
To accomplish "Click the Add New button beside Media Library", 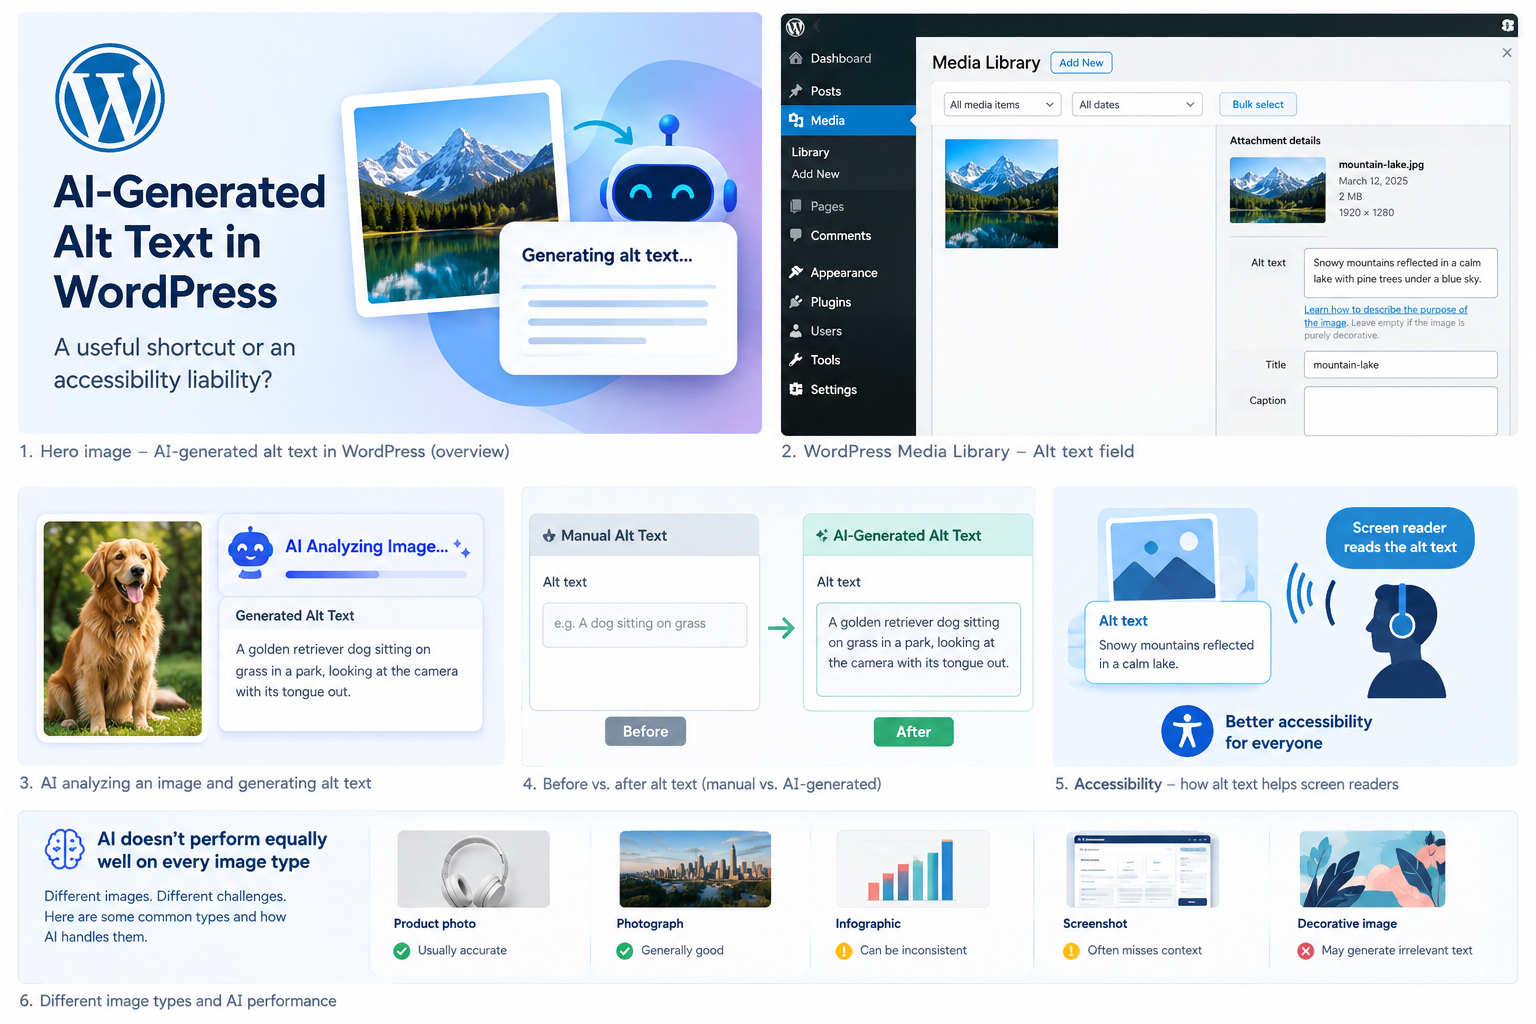I will click(x=1081, y=63).
